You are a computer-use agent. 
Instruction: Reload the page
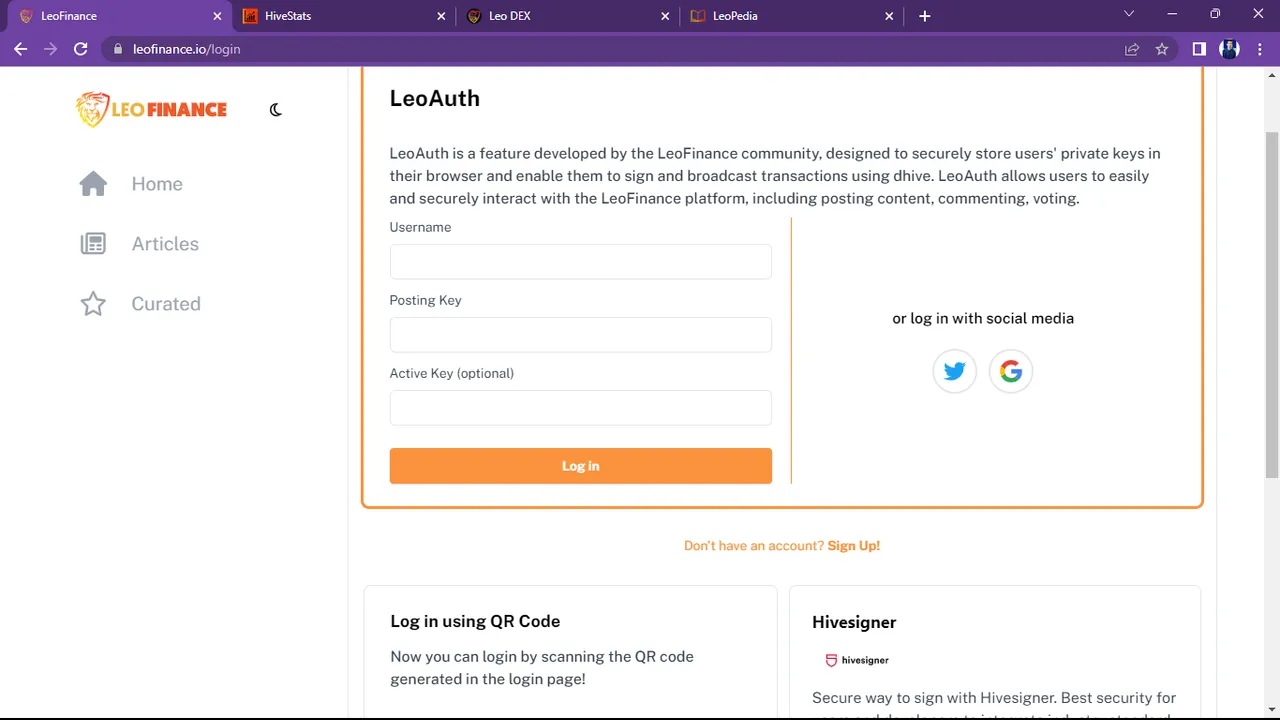click(81, 49)
